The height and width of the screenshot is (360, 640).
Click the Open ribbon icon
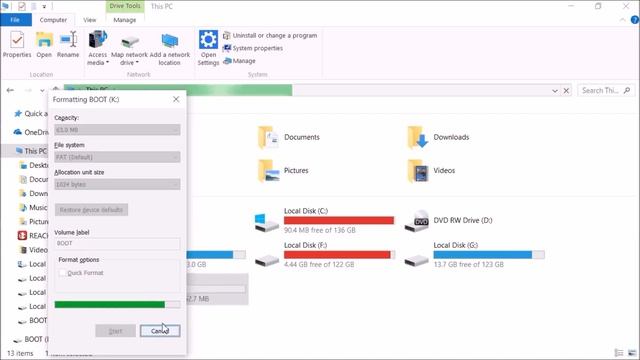pyautogui.click(x=44, y=45)
